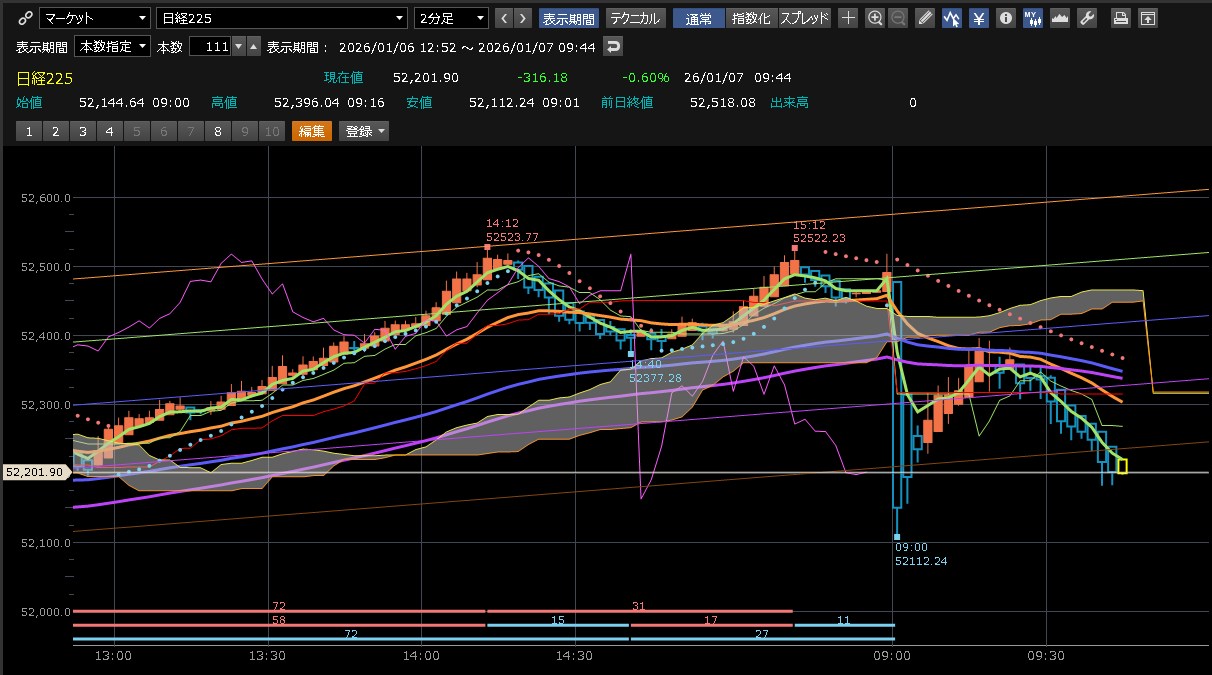Screen dimensions: 1212x675
Task: Click the テクニカル button
Action: 634,18
